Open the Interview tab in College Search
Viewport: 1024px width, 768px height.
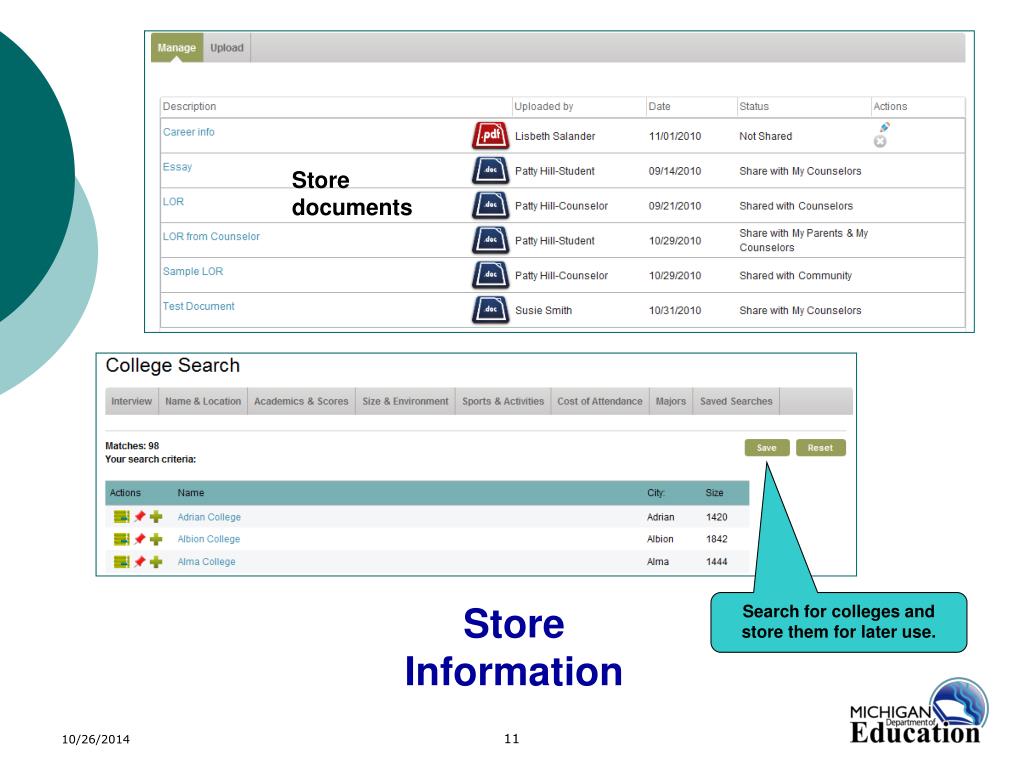click(x=131, y=401)
